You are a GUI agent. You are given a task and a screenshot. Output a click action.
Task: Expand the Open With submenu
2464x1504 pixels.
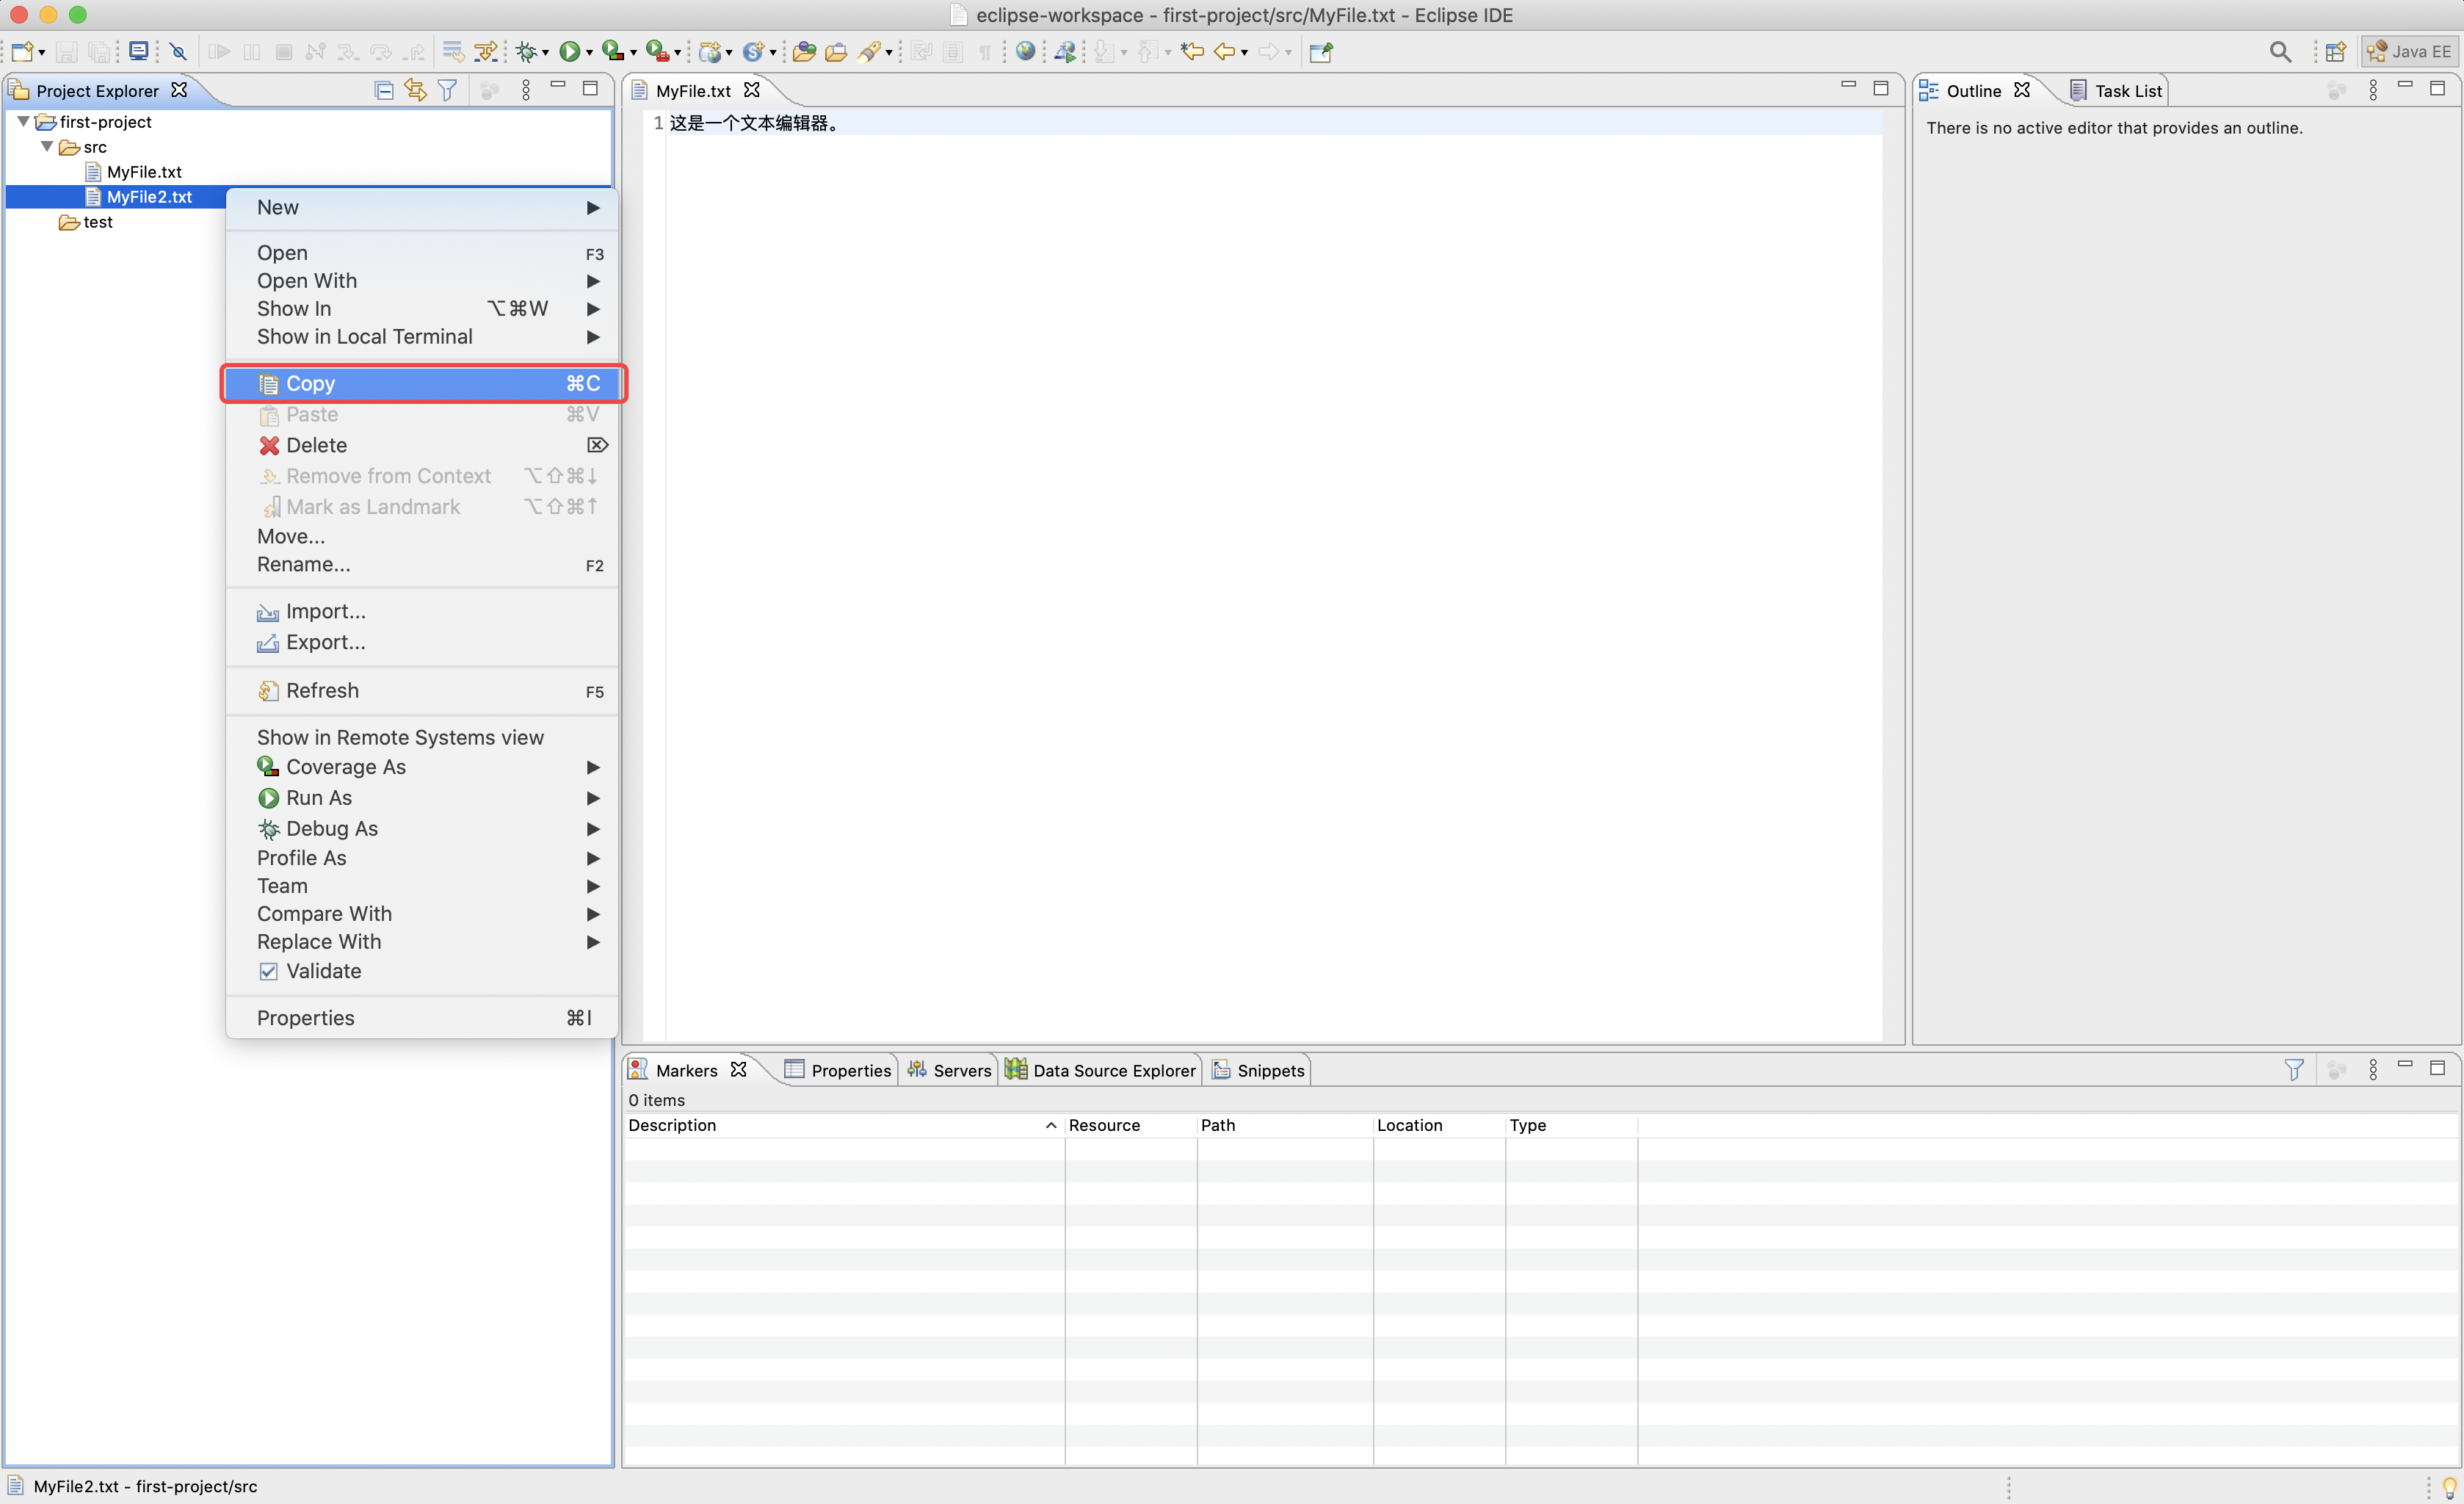pos(422,281)
